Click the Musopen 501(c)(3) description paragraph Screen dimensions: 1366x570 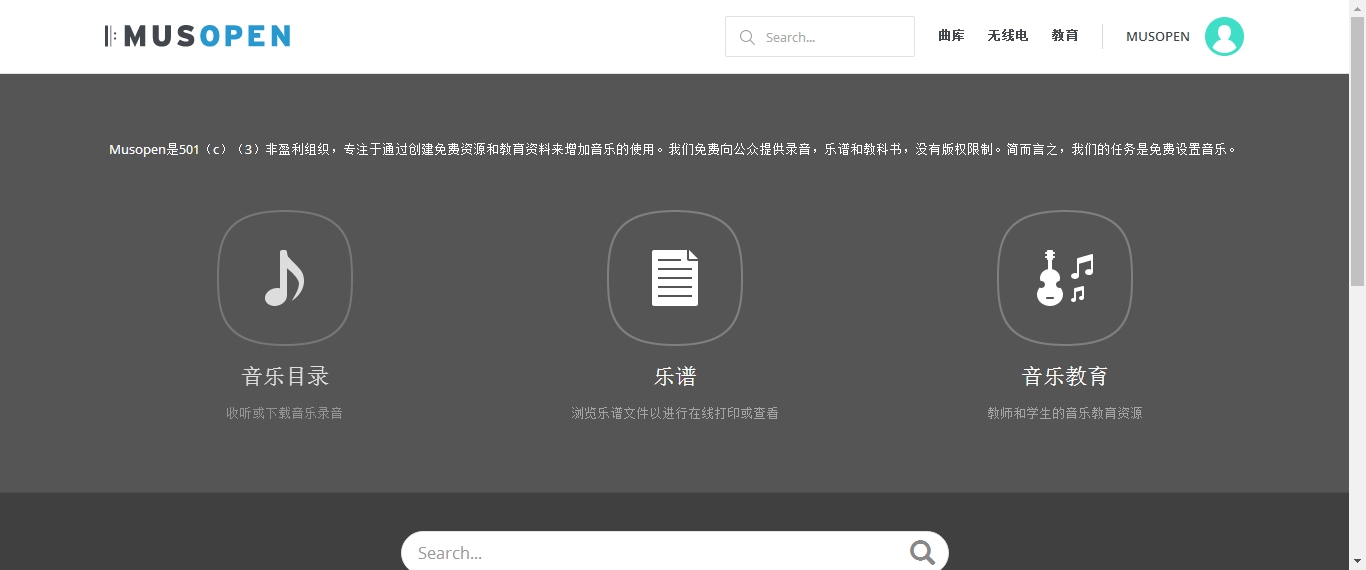pyautogui.click(x=675, y=150)
